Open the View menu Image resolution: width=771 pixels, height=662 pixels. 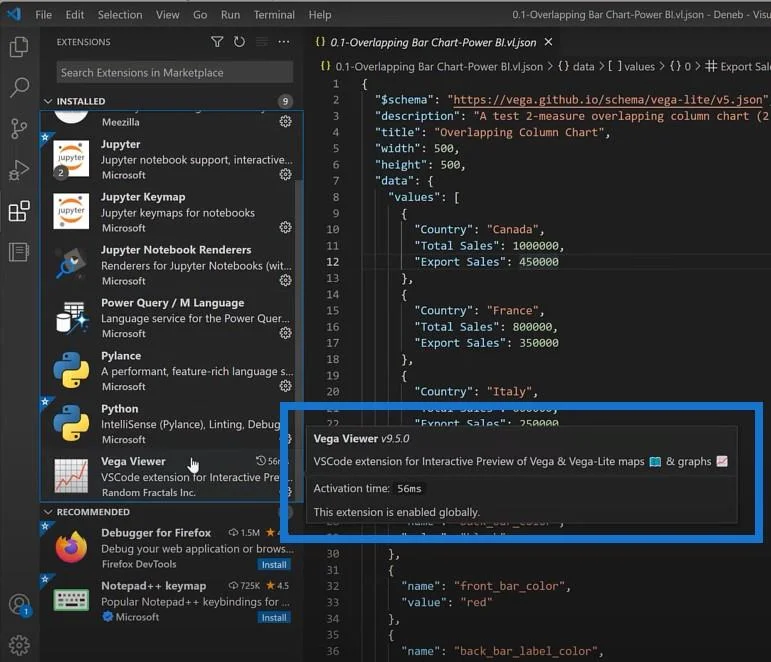click(x=168, y=15)
